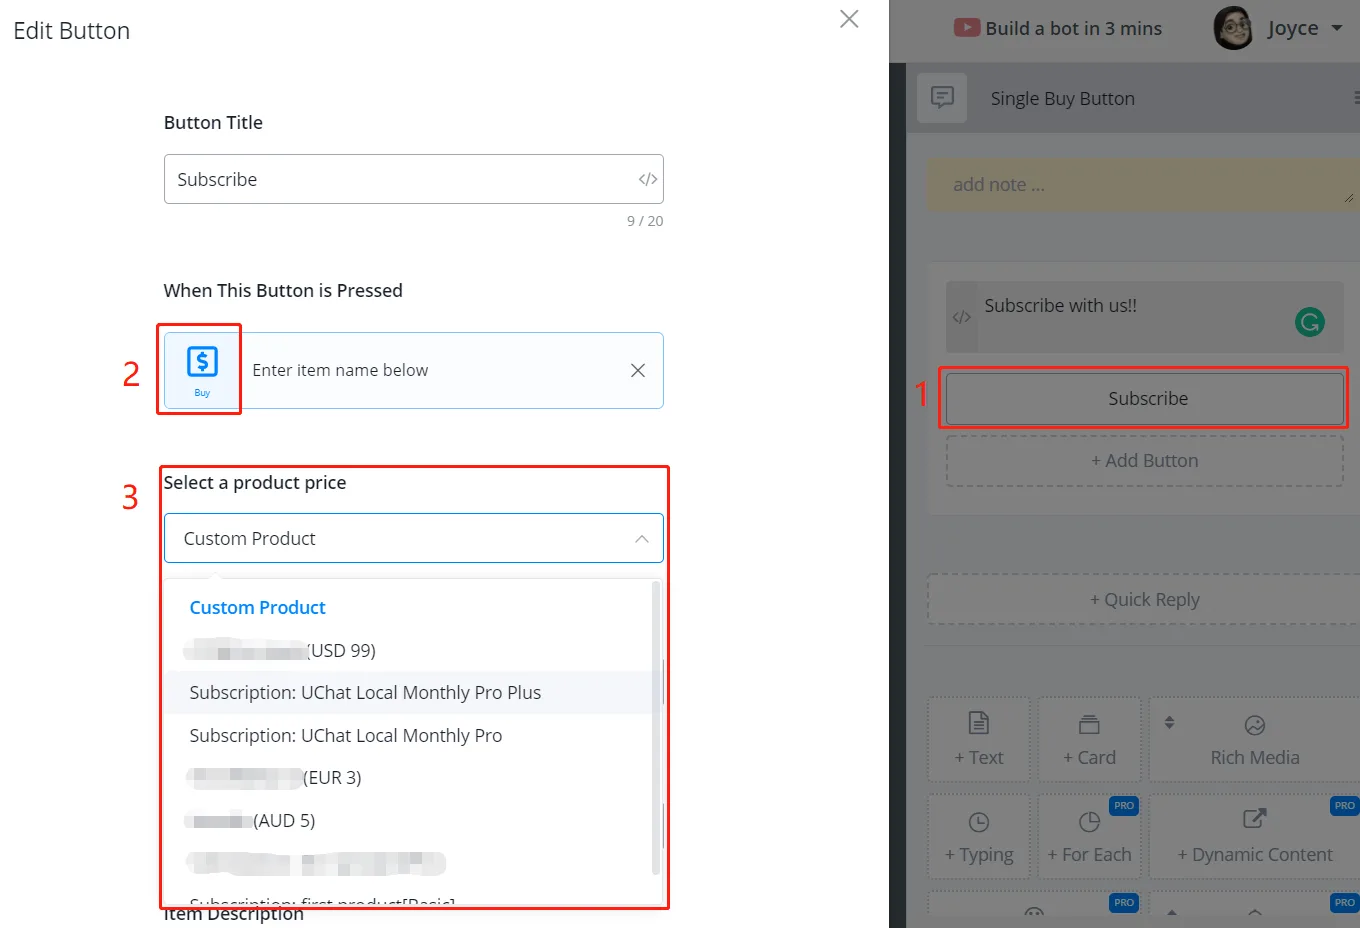Click the pie clock icon above + For Each
Screen dimensions: 1360x928
(1089, 822)
